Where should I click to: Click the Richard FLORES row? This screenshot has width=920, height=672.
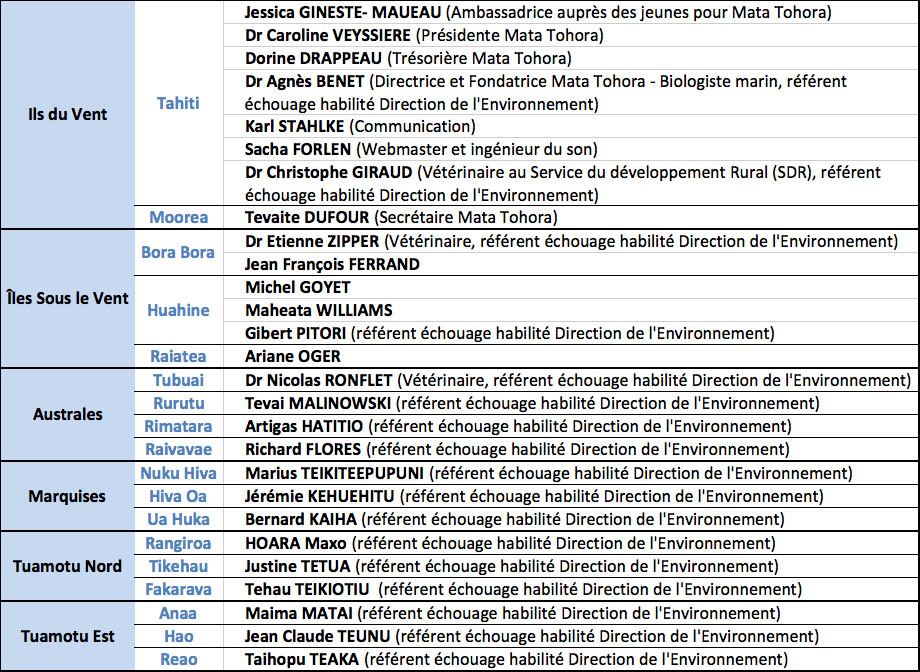point(571,449)
